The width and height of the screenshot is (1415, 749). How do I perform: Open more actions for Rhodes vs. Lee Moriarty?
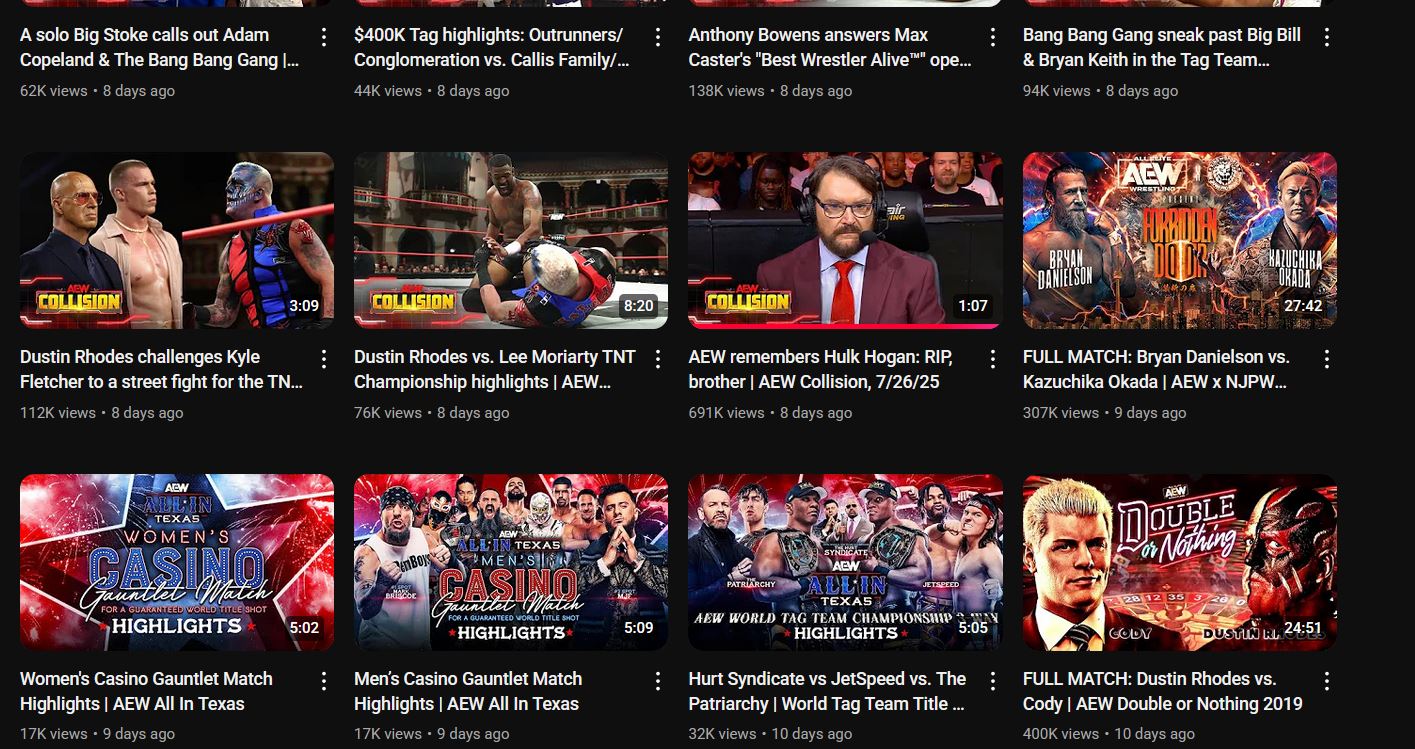click(658, 360)
